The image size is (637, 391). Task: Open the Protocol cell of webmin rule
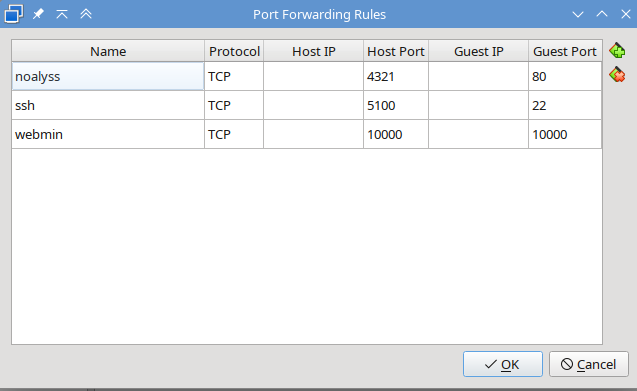(234, 134)
